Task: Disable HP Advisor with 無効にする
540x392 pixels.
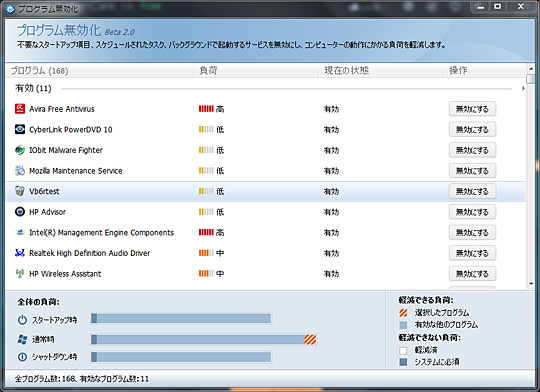Action: (472, 212)
